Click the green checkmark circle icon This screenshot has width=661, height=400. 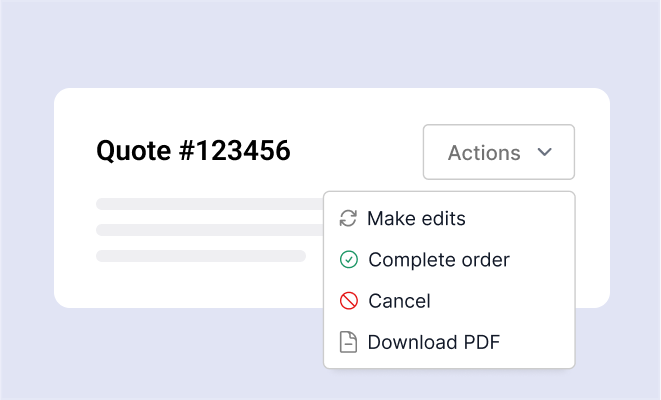[x=348, y=260]
